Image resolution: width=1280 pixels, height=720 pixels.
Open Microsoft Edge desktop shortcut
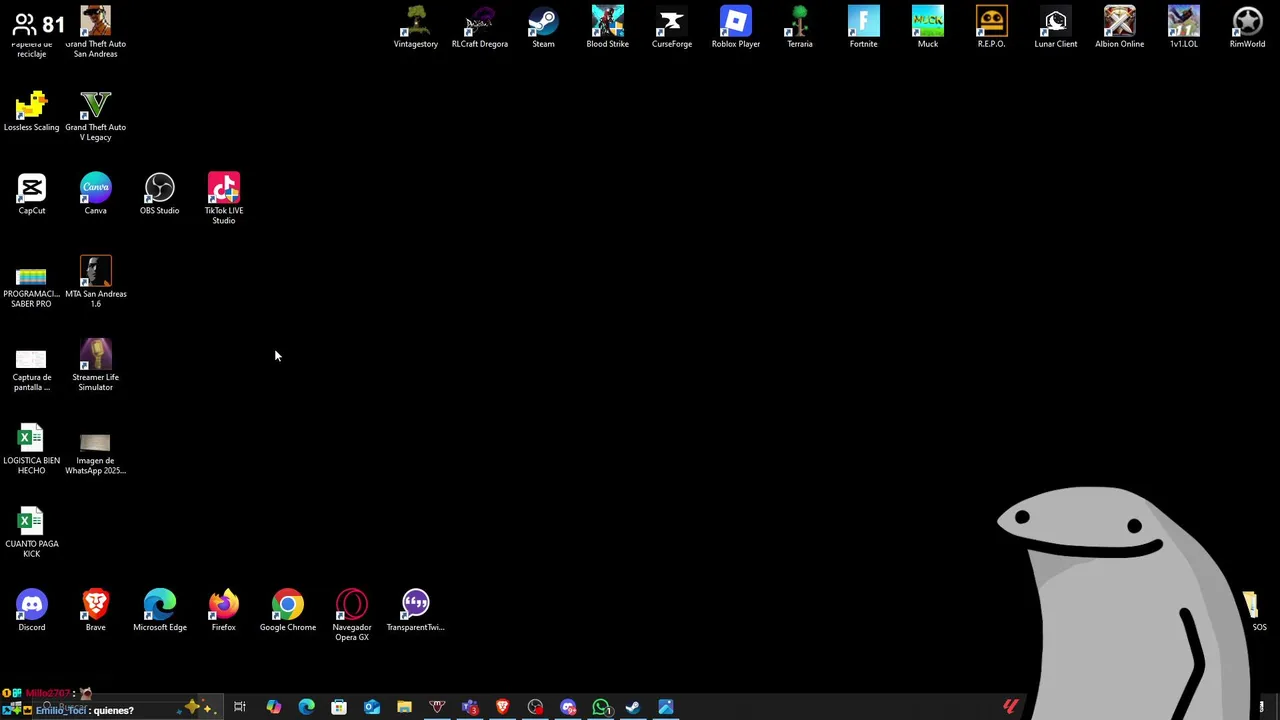(x=159, y=611)
